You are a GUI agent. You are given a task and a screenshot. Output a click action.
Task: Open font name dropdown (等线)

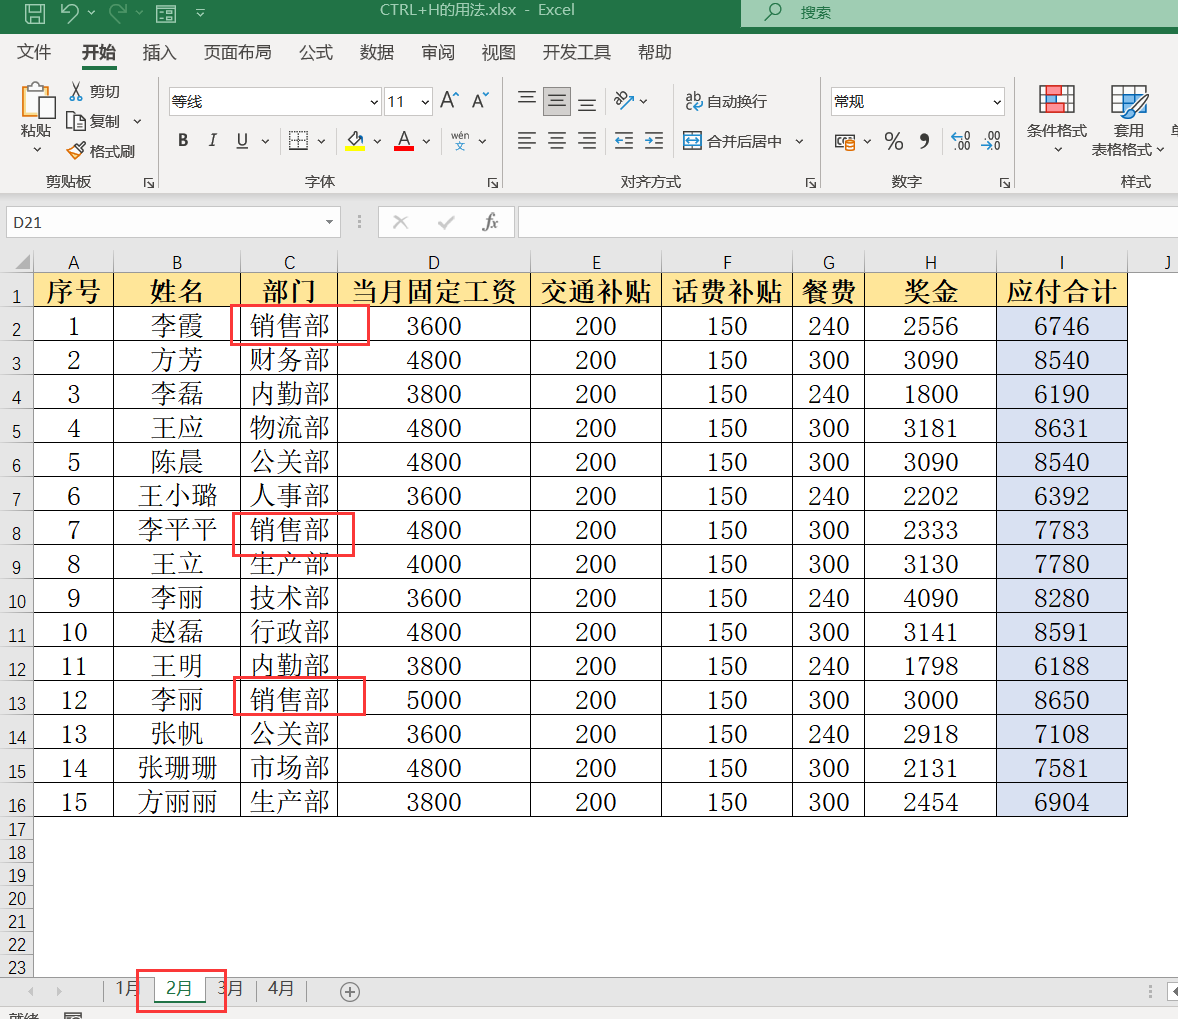pyautogui.click(x=374, y=101)
